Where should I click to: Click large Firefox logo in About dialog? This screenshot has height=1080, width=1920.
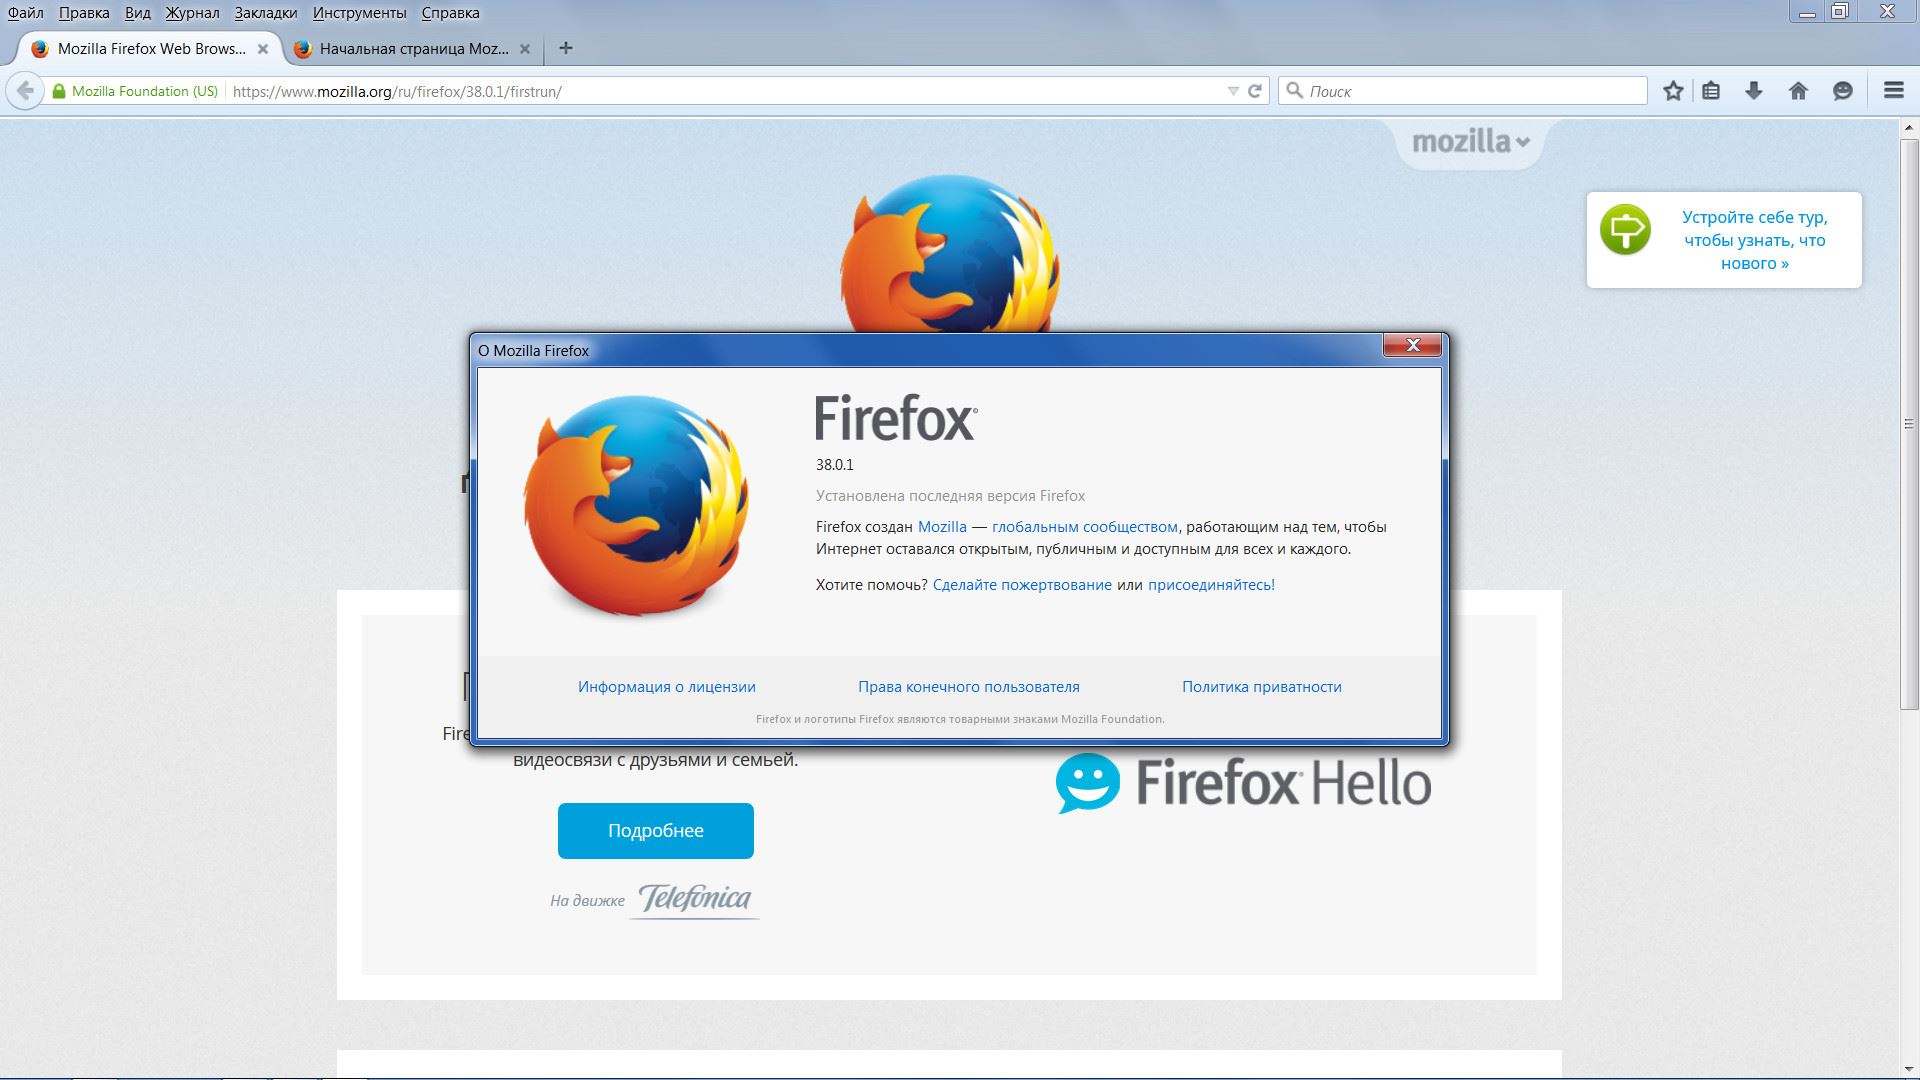[636, 505]
